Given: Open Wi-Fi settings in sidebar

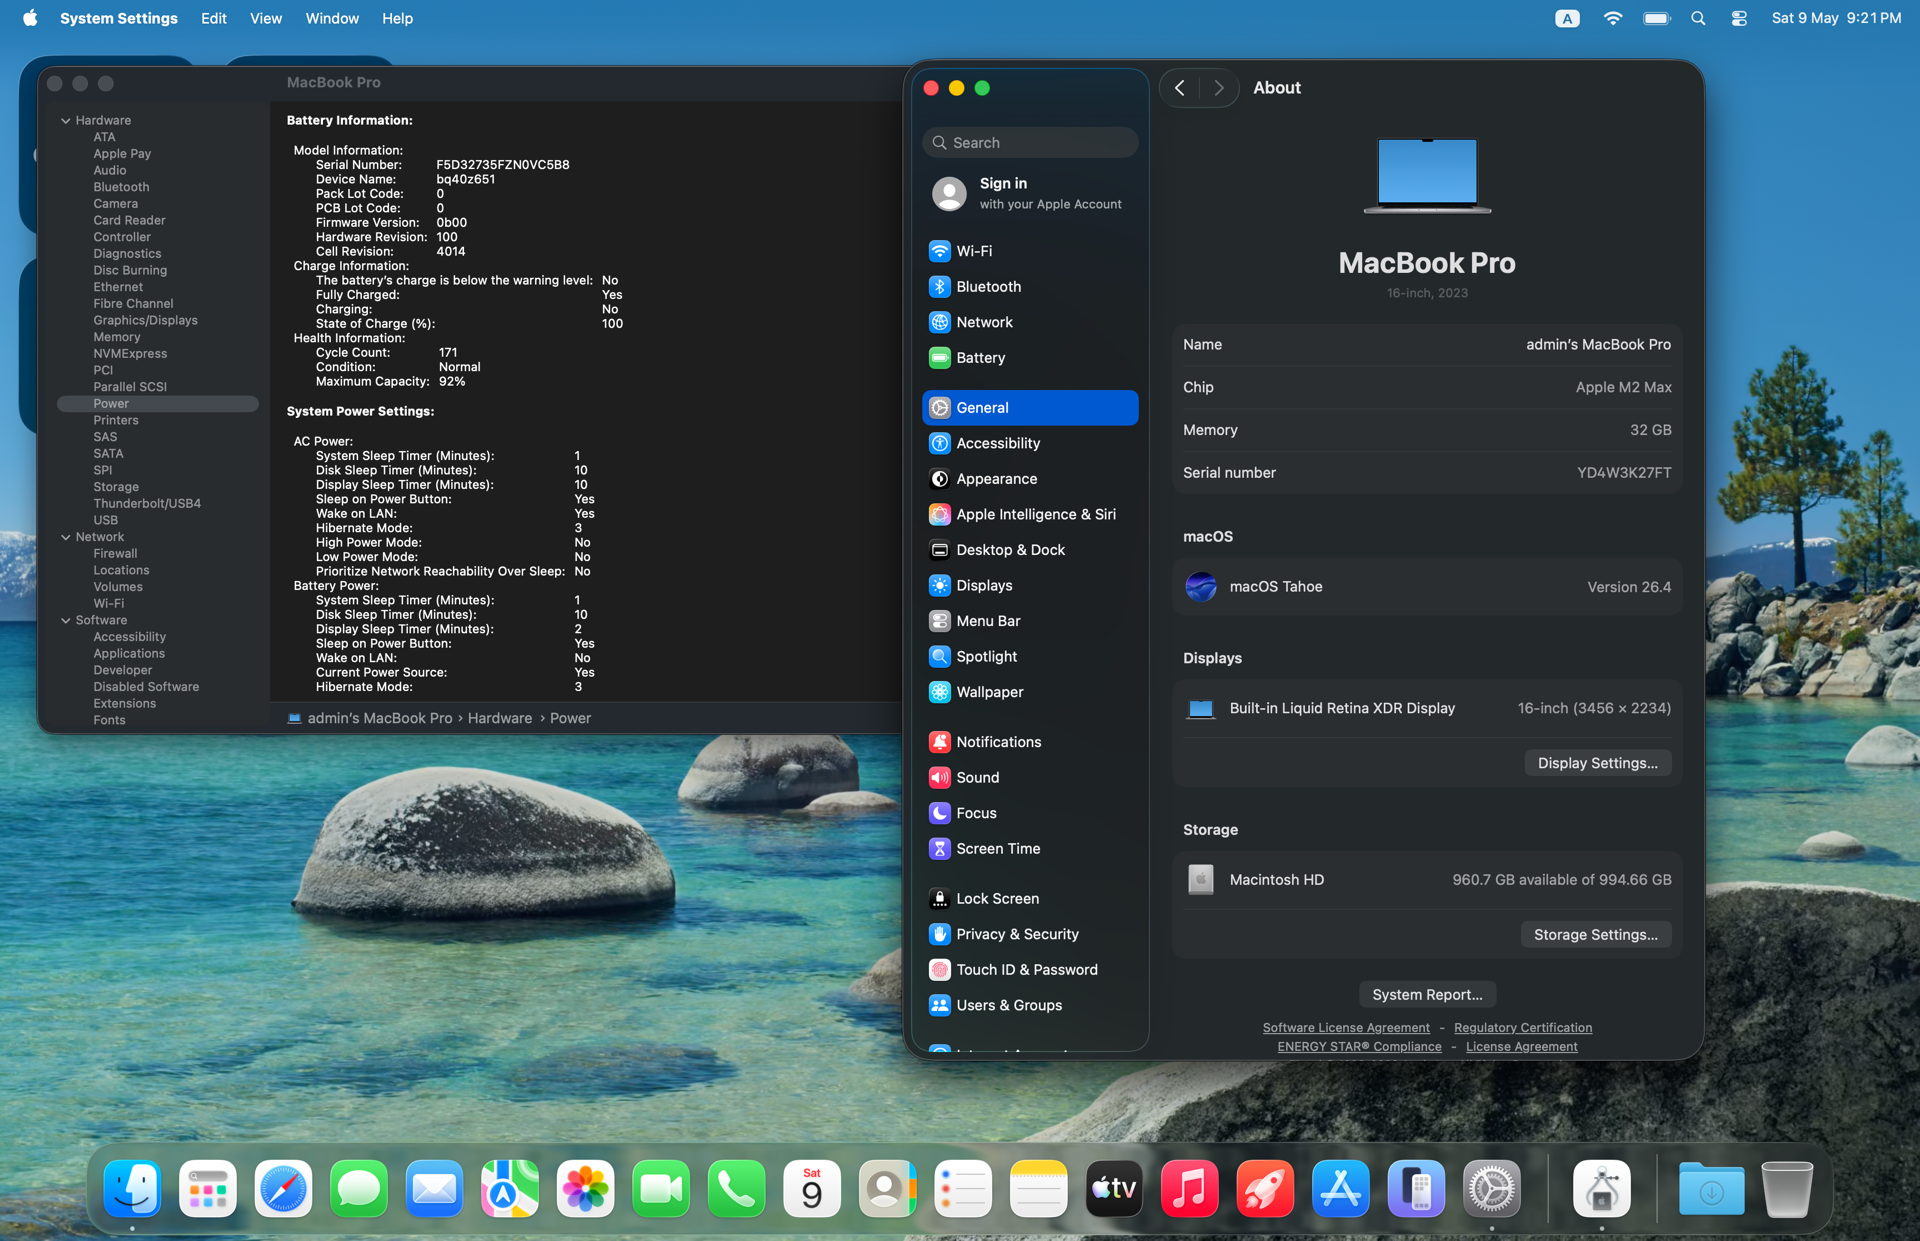Looking at the screenshot, I should (1030, 251).
